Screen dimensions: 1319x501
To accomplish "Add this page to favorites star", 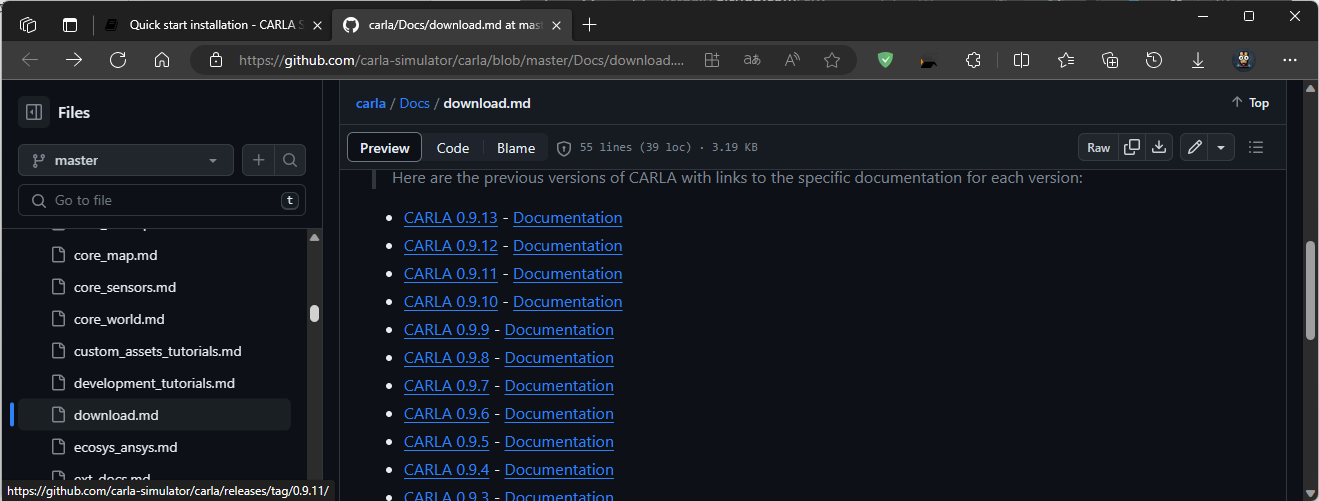I will (x=832, y=60).
